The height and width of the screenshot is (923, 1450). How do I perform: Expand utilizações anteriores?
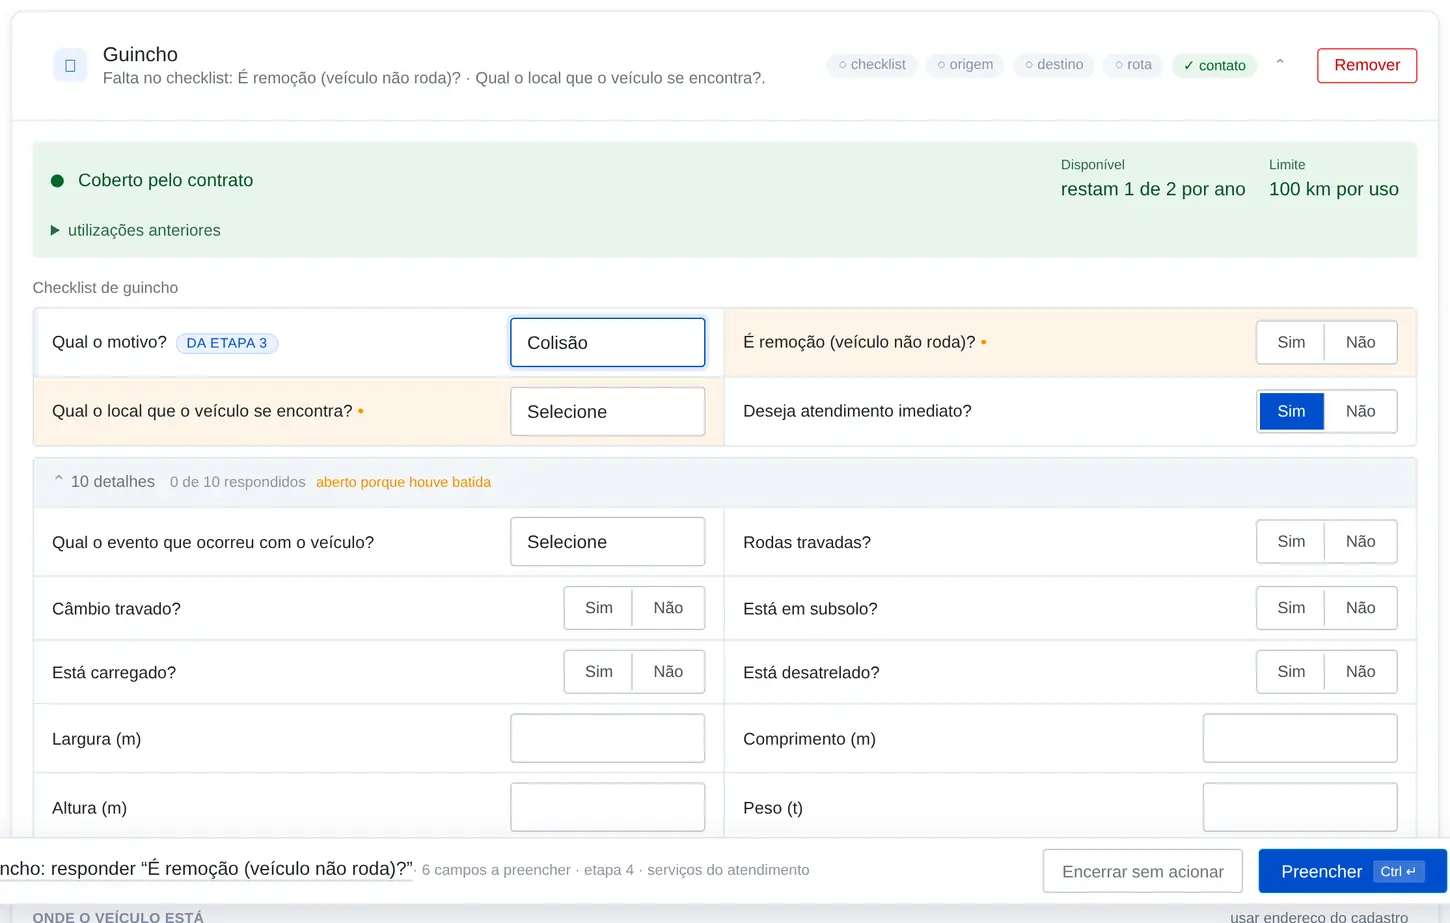(x=135, y=230)
